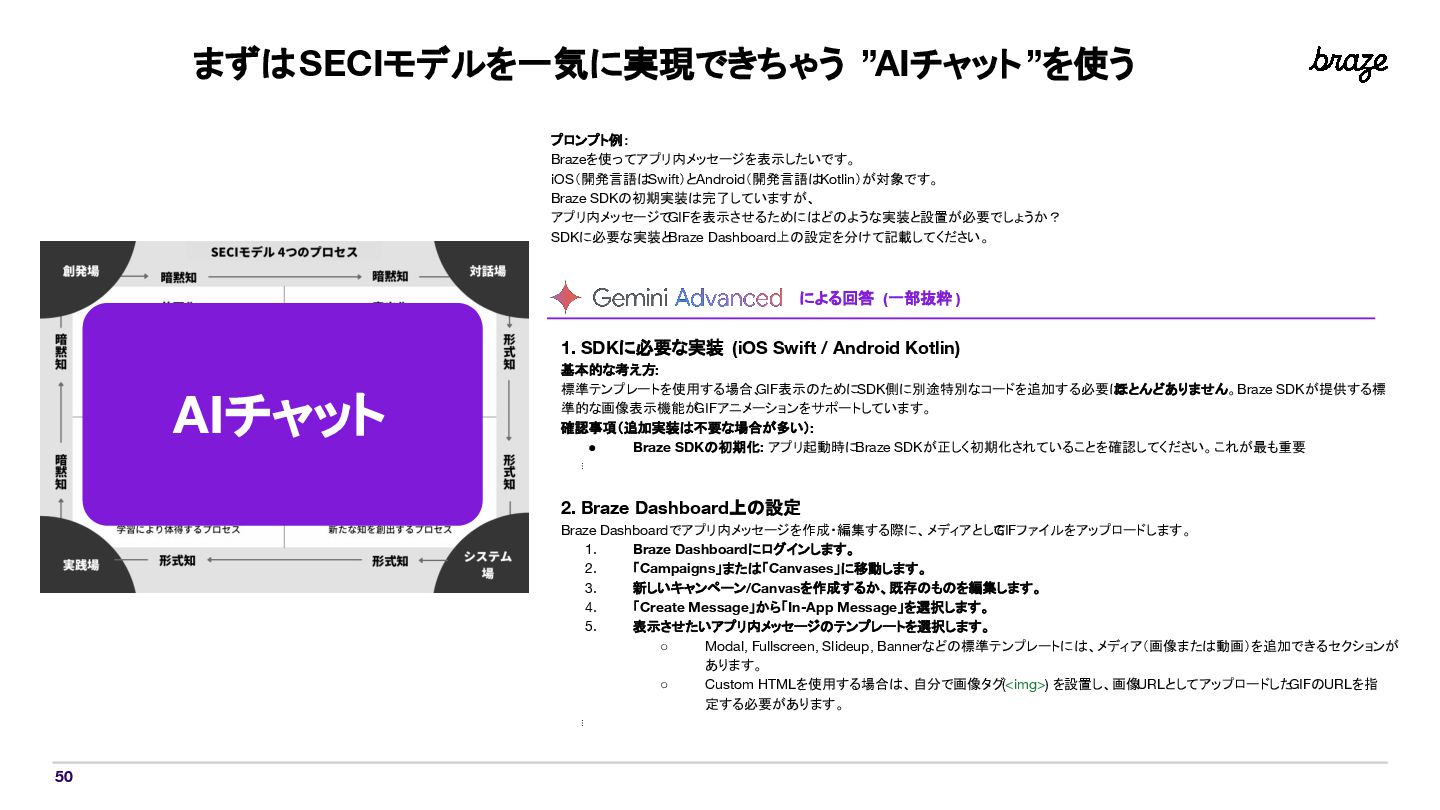Click the slide title まずはSECIモデルを一気に実現
The image size is (1440, 810).
(x=664, y=65)
